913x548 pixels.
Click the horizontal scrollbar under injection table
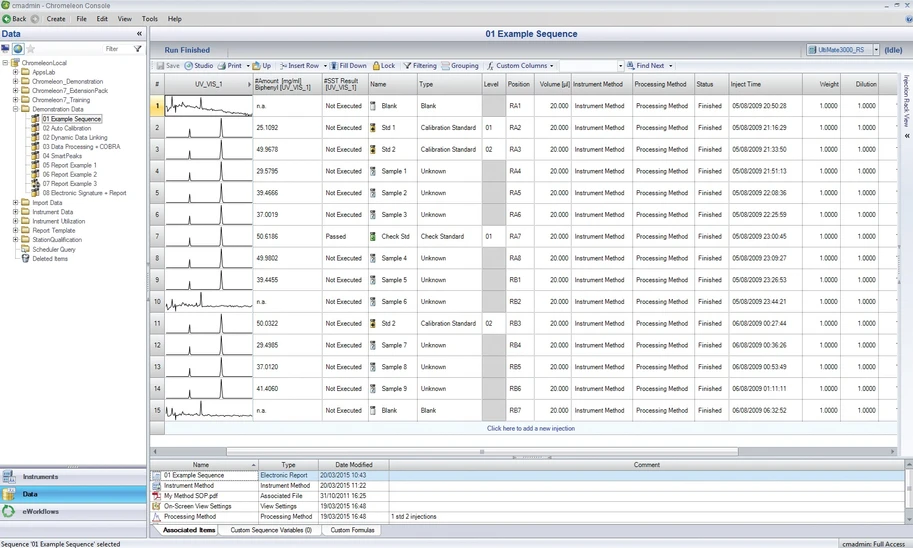pos(482,452)
